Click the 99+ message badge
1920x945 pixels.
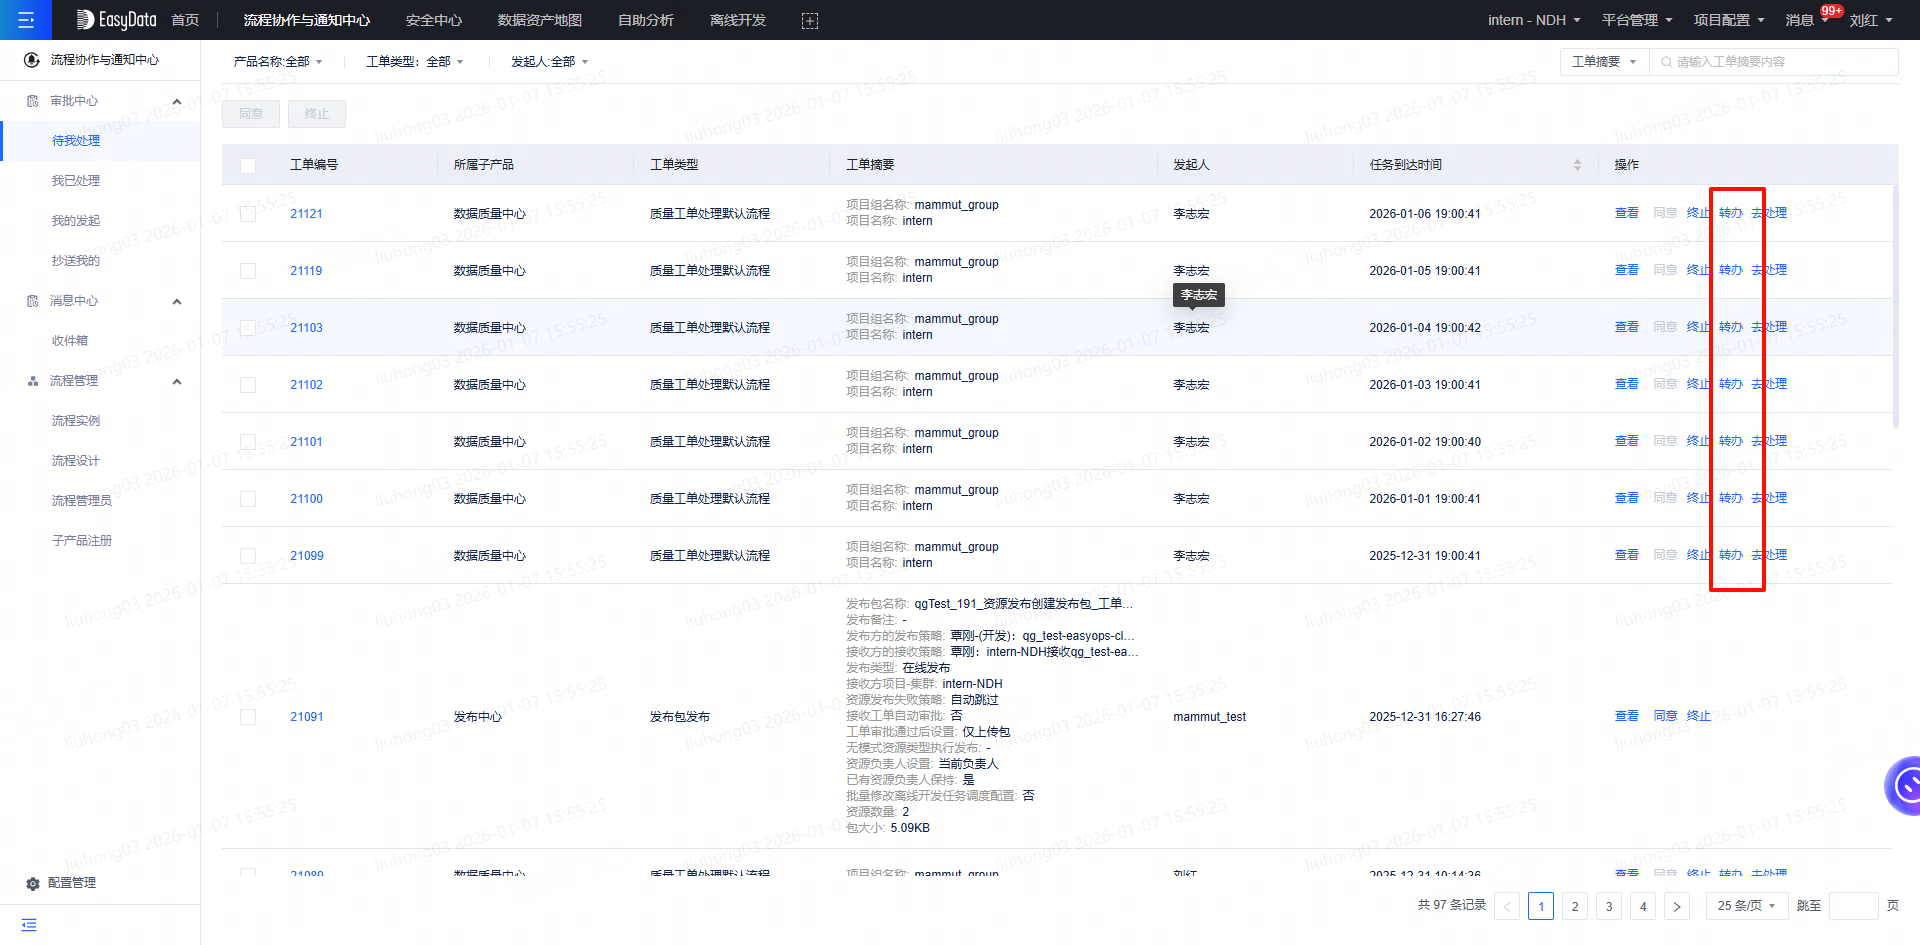pyautogui.click(x=1831, y=11)
